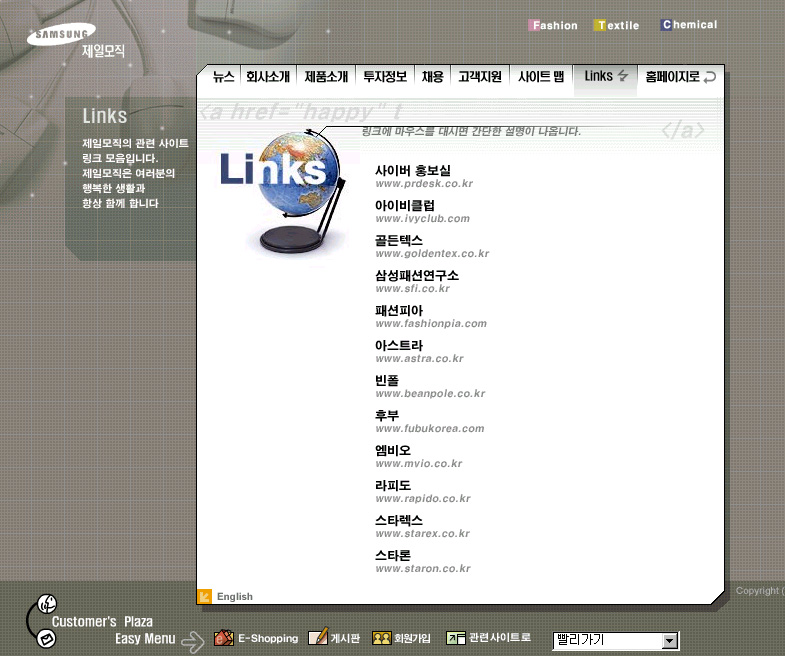
Task: Open the 라피도 link
Action: 392,486
